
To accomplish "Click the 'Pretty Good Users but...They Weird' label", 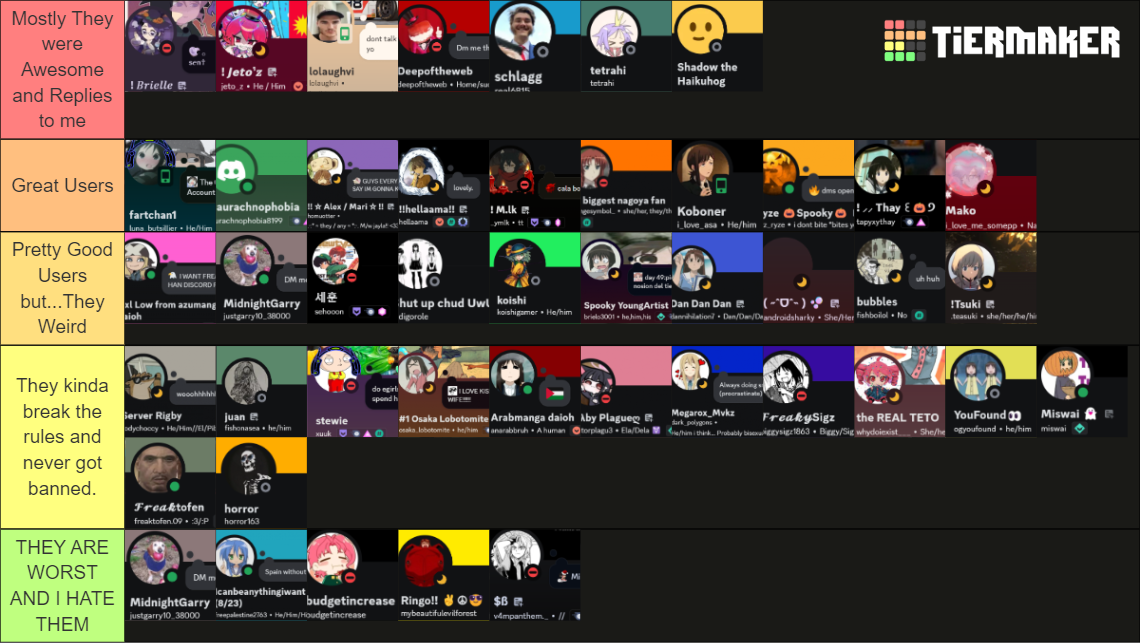I will pyautogui.click(x=63, y=288).
